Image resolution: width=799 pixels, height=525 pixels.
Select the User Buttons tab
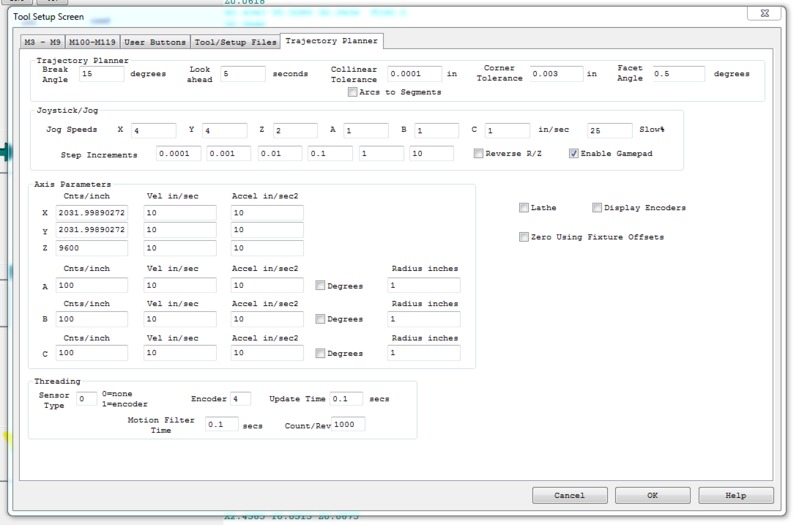(154, 41)
